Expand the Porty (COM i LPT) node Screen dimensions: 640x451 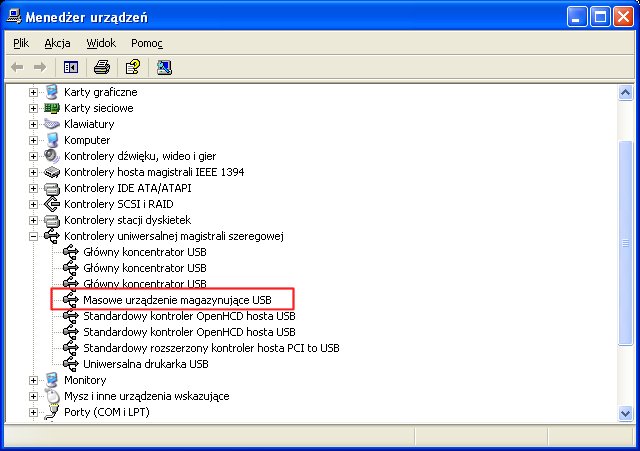click(33, 412)
